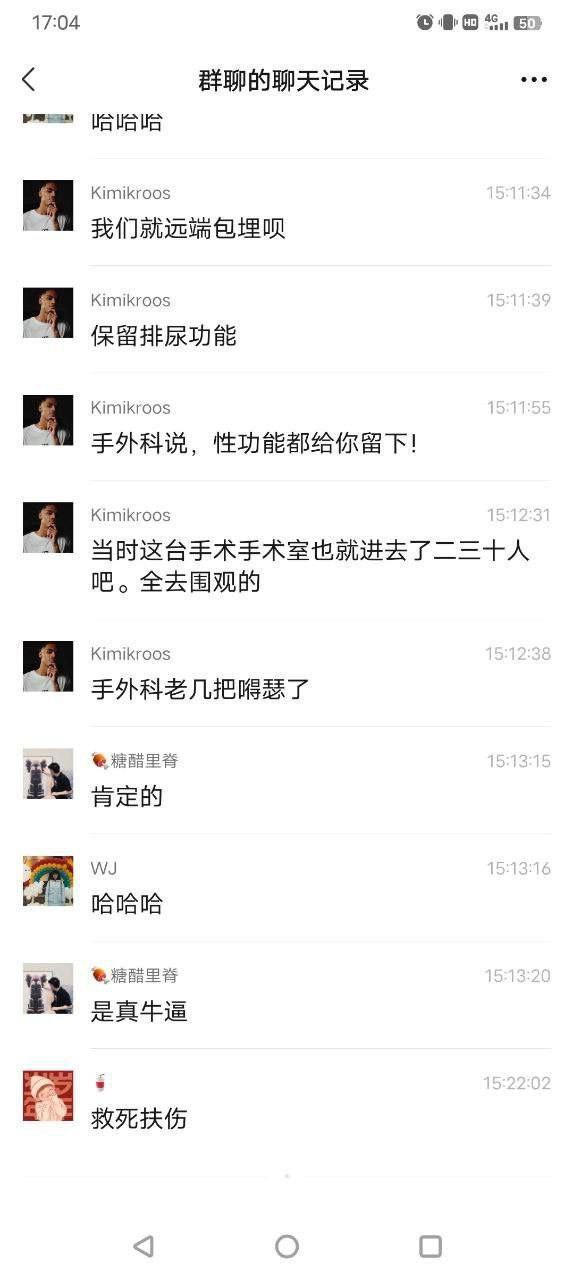Viewport: 574px width, 1280px height.
Task: Tap the Kimikroos name above 保留排尿功能
Action: pos(131,300)
